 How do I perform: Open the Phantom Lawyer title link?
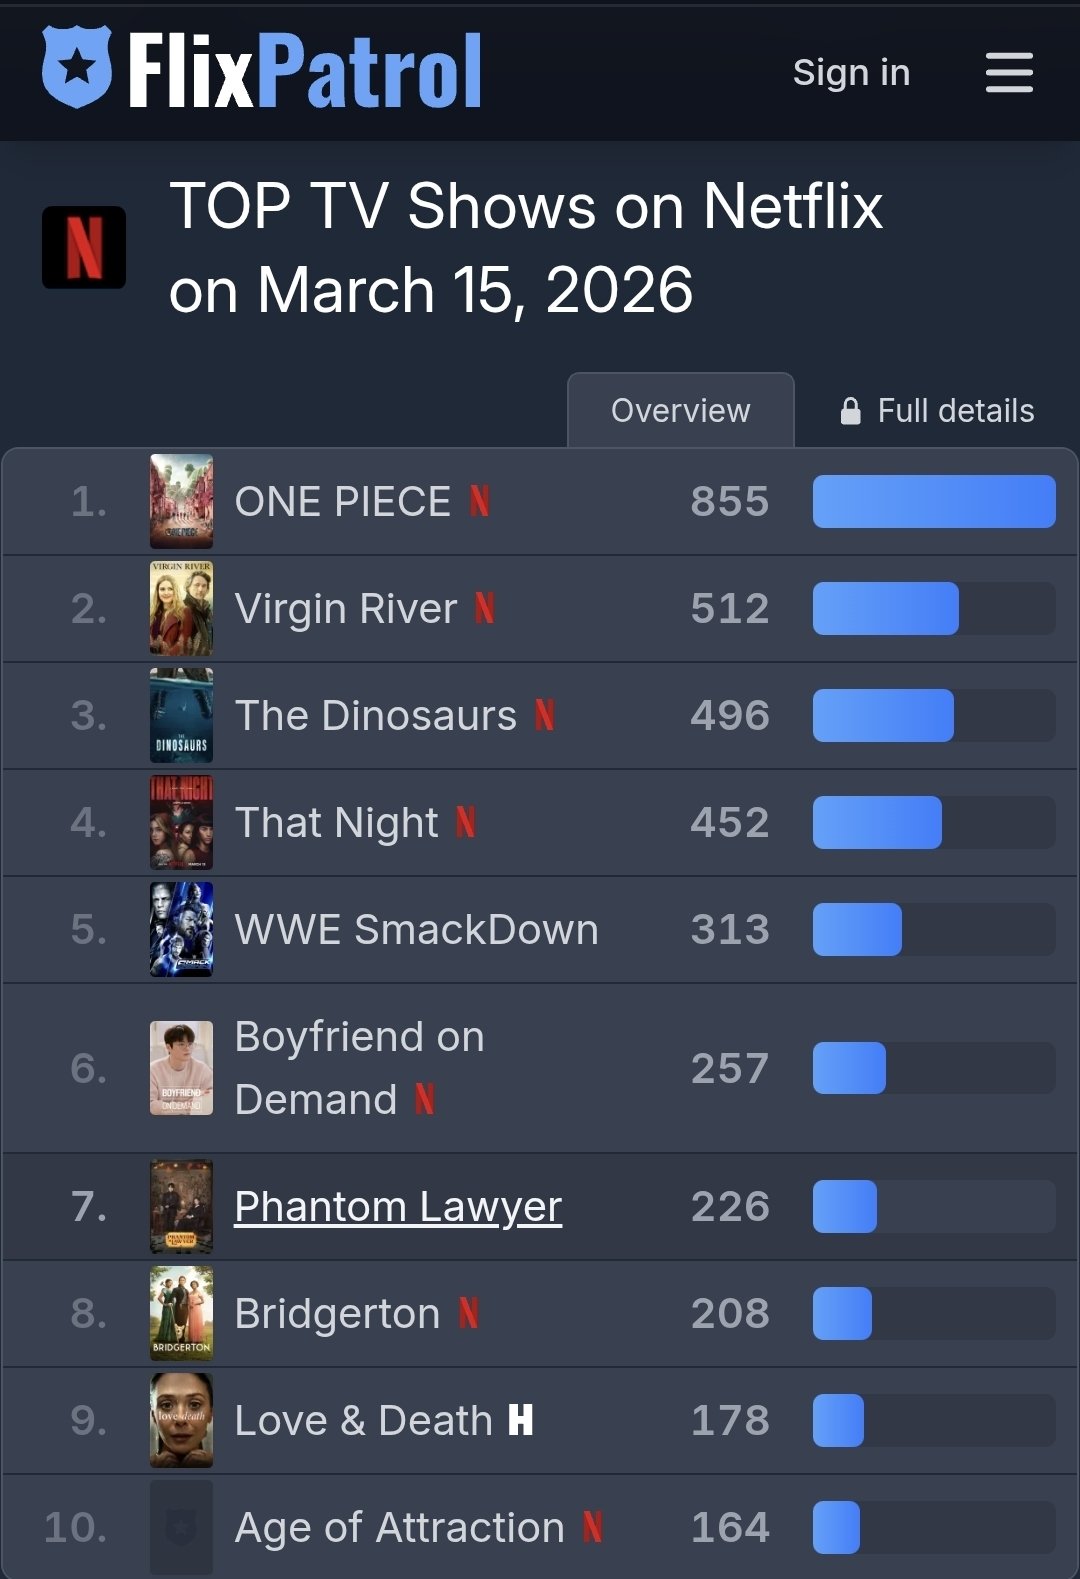(398, 1206)
